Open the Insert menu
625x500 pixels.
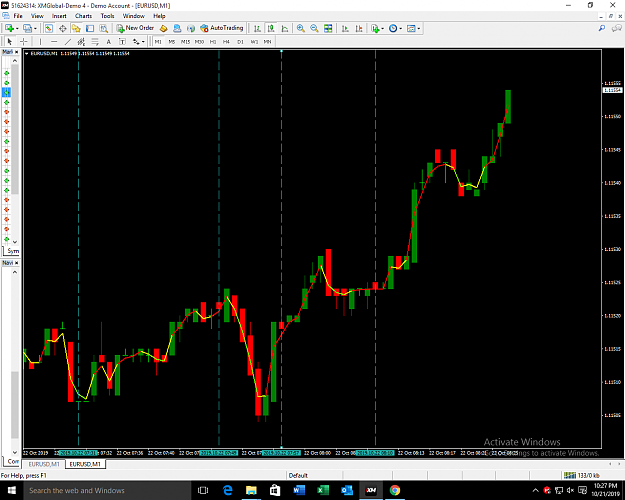click(x=59, y=16)
